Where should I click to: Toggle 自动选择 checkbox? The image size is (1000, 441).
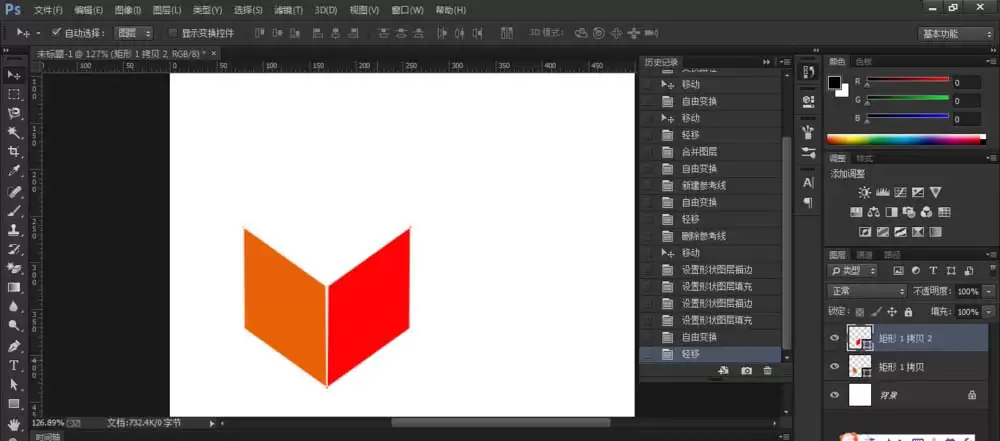(x=56, y=32)
